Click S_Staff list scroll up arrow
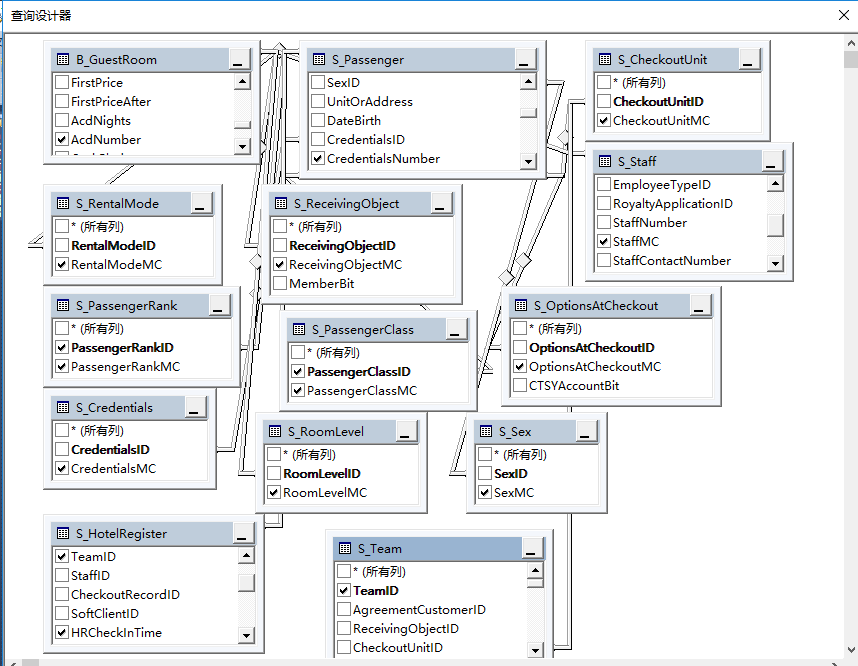858x666 pixels. 775,183
